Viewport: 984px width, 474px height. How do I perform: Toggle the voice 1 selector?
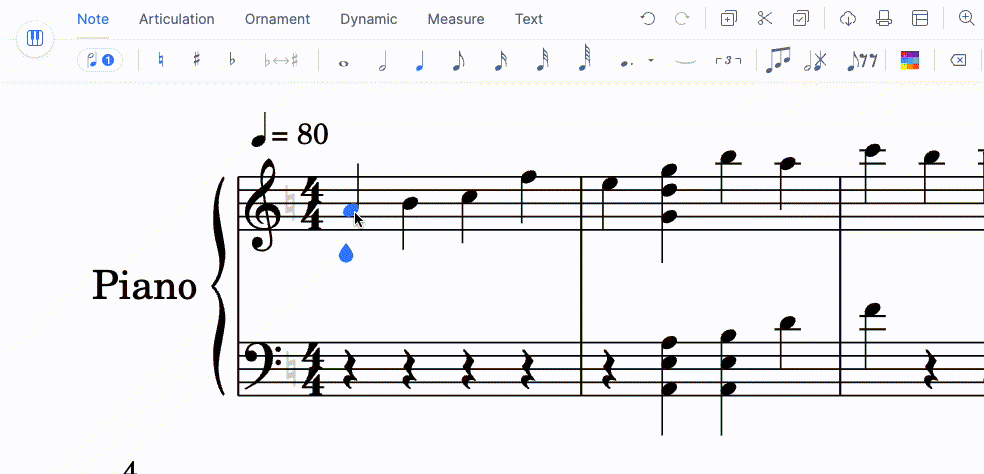point(100,60)
